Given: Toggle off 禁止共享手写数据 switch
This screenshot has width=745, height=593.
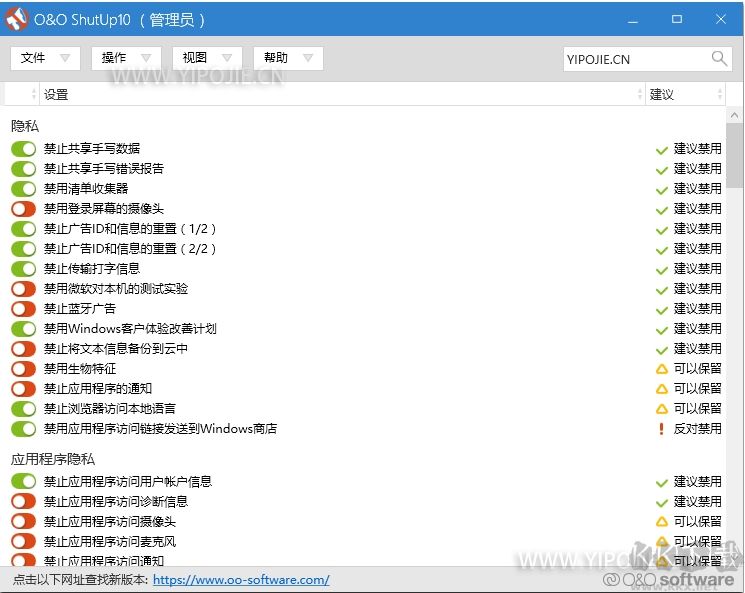Looking at the screenshot, I should [24, 149].
